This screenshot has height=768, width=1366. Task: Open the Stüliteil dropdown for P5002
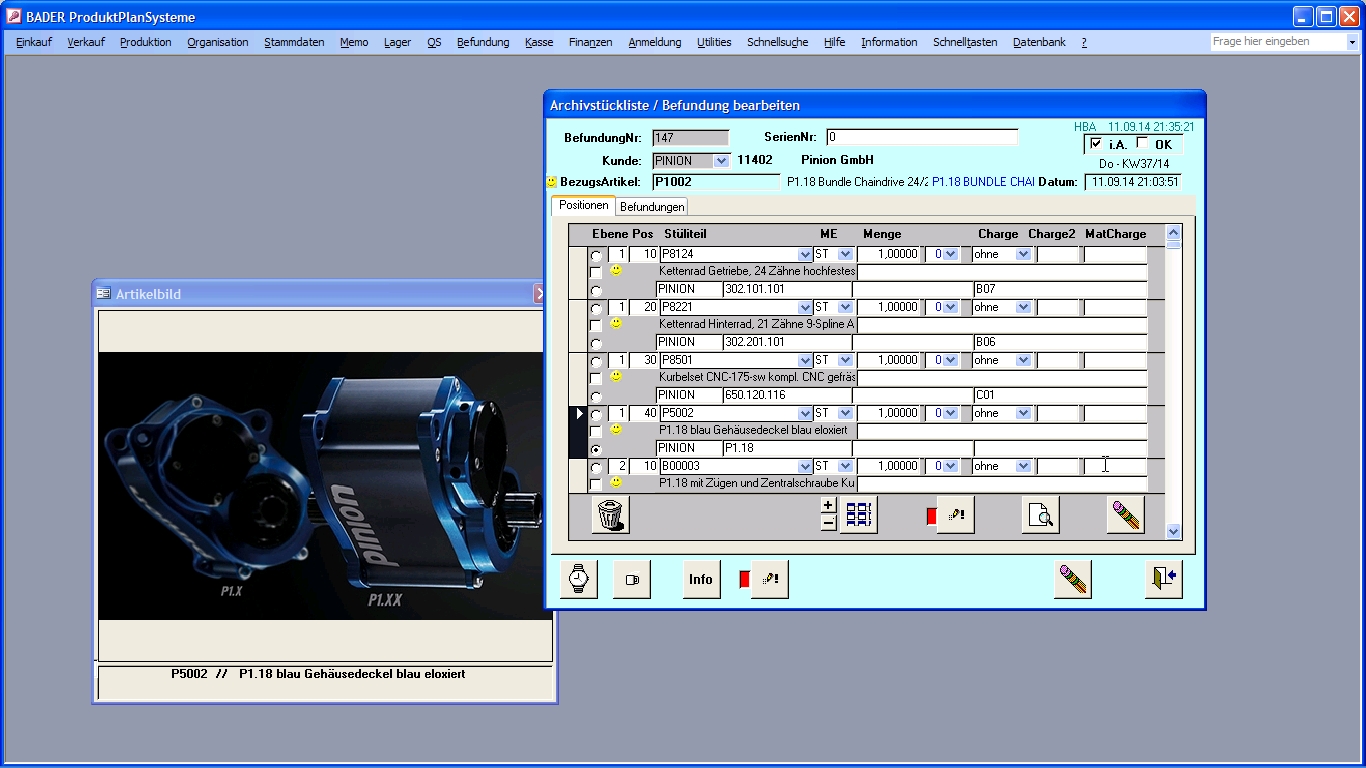click(x=805, y=414)
